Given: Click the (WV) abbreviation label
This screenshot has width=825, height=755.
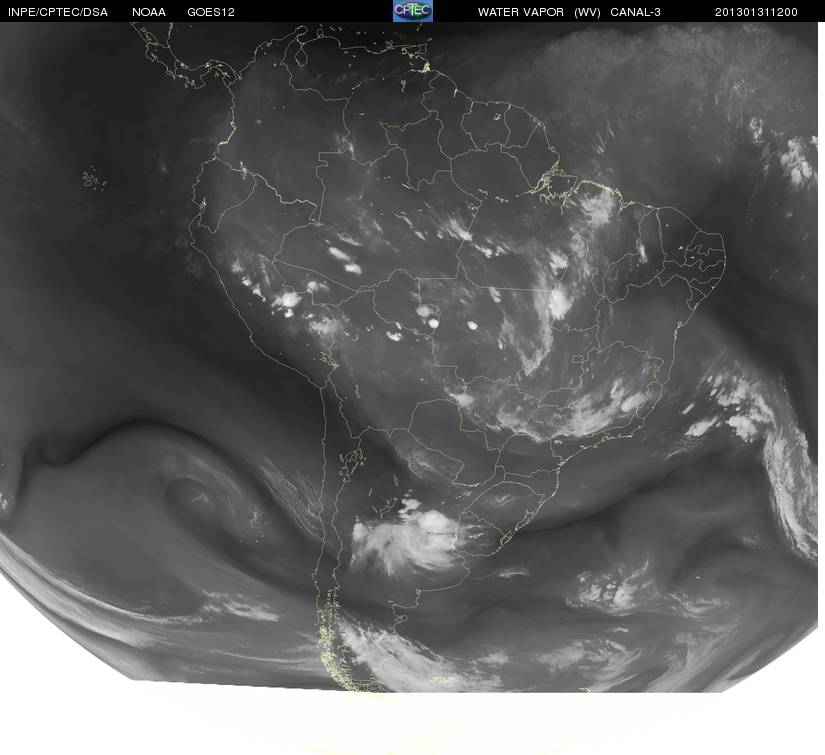Looking at the screenshot, I should point(587,12).
